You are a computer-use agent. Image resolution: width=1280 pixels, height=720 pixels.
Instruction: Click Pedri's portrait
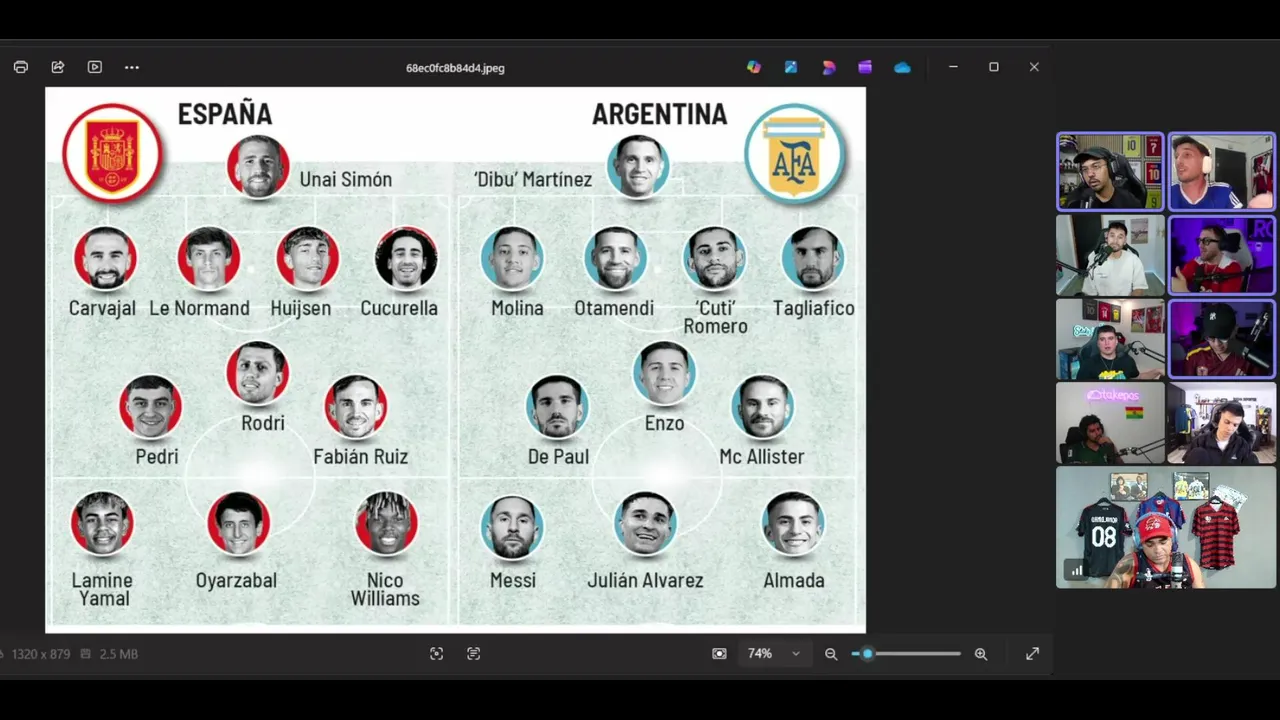151,406
